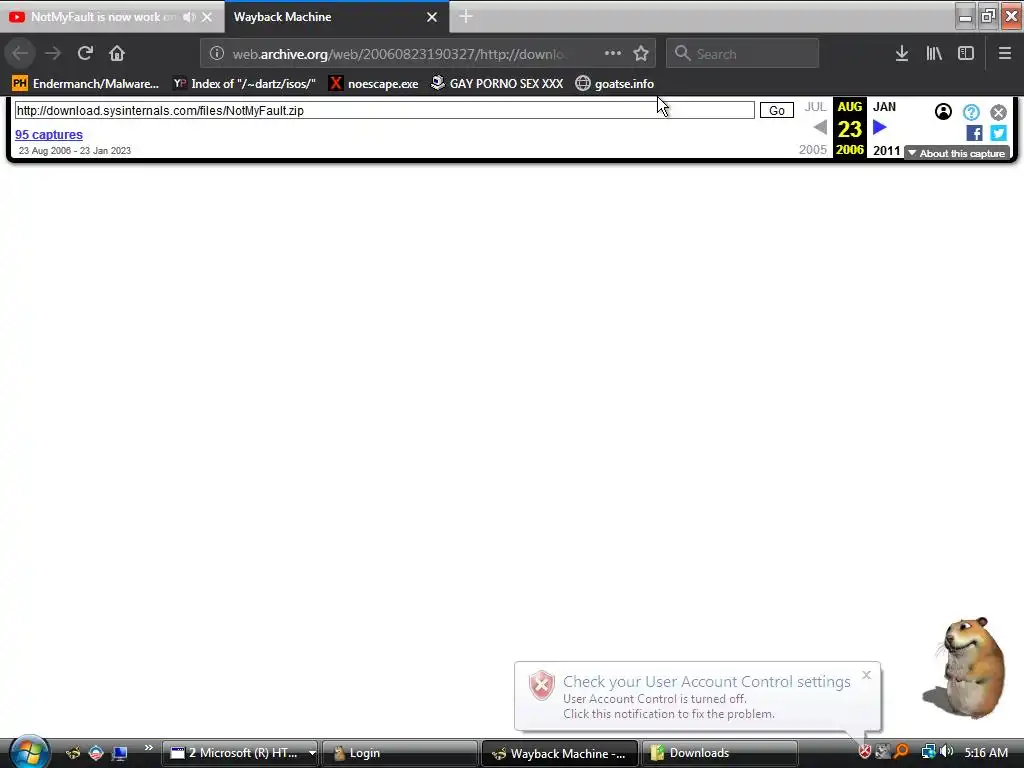Open Wayback user account icon
Screen dimensions: 1024x768
click(943, 112)
